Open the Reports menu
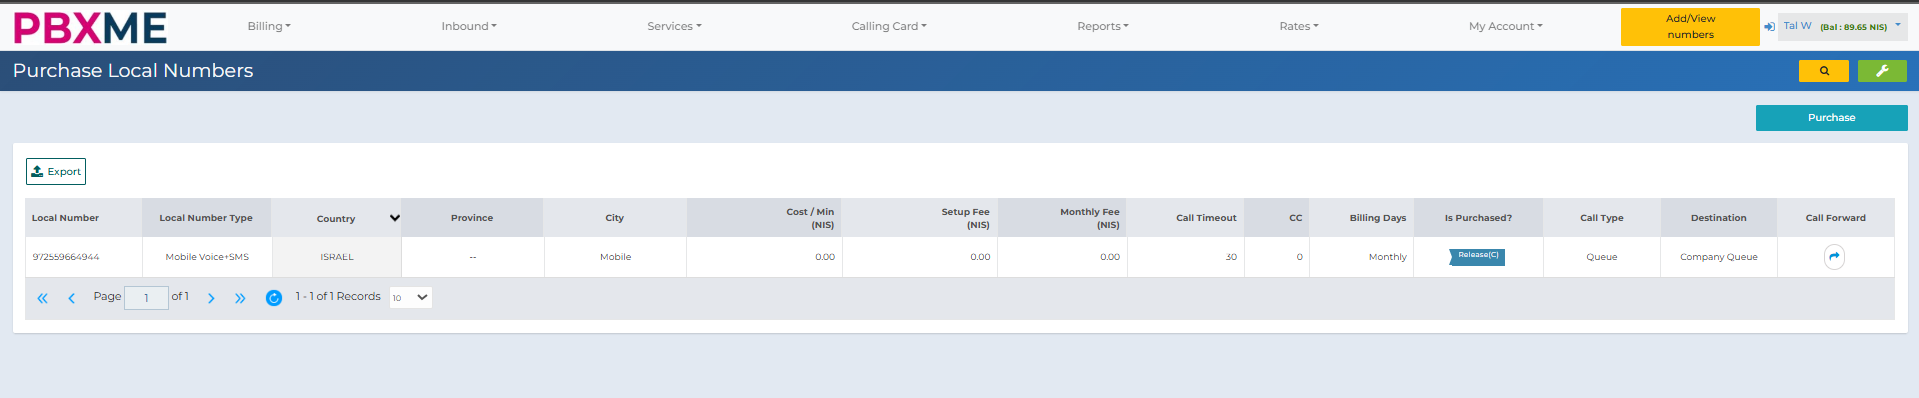The image size is (1919, 398). pyautogui.click(x=1103, y=26)
